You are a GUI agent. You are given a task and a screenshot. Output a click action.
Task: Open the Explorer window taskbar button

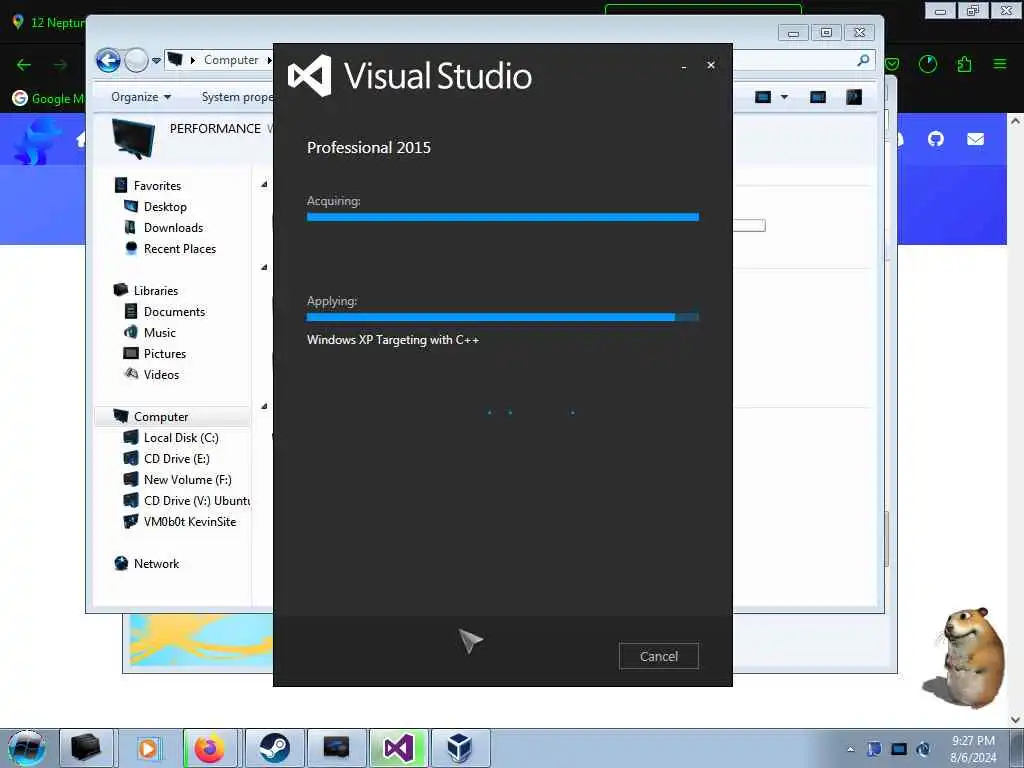[336, 748]
